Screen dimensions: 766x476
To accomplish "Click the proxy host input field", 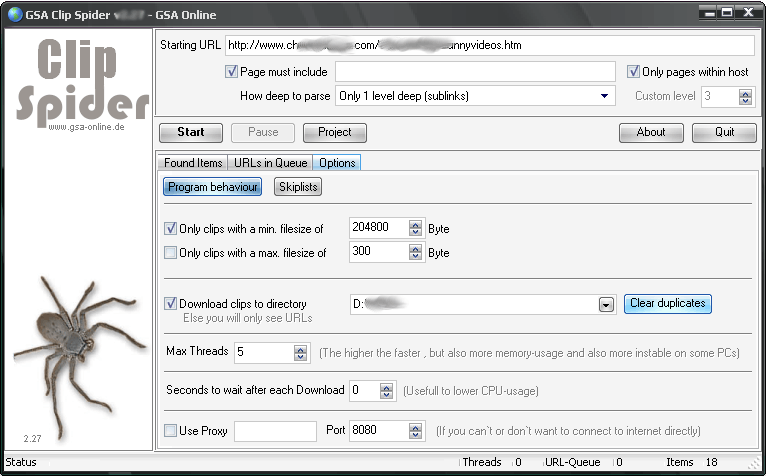I will 276,432.
